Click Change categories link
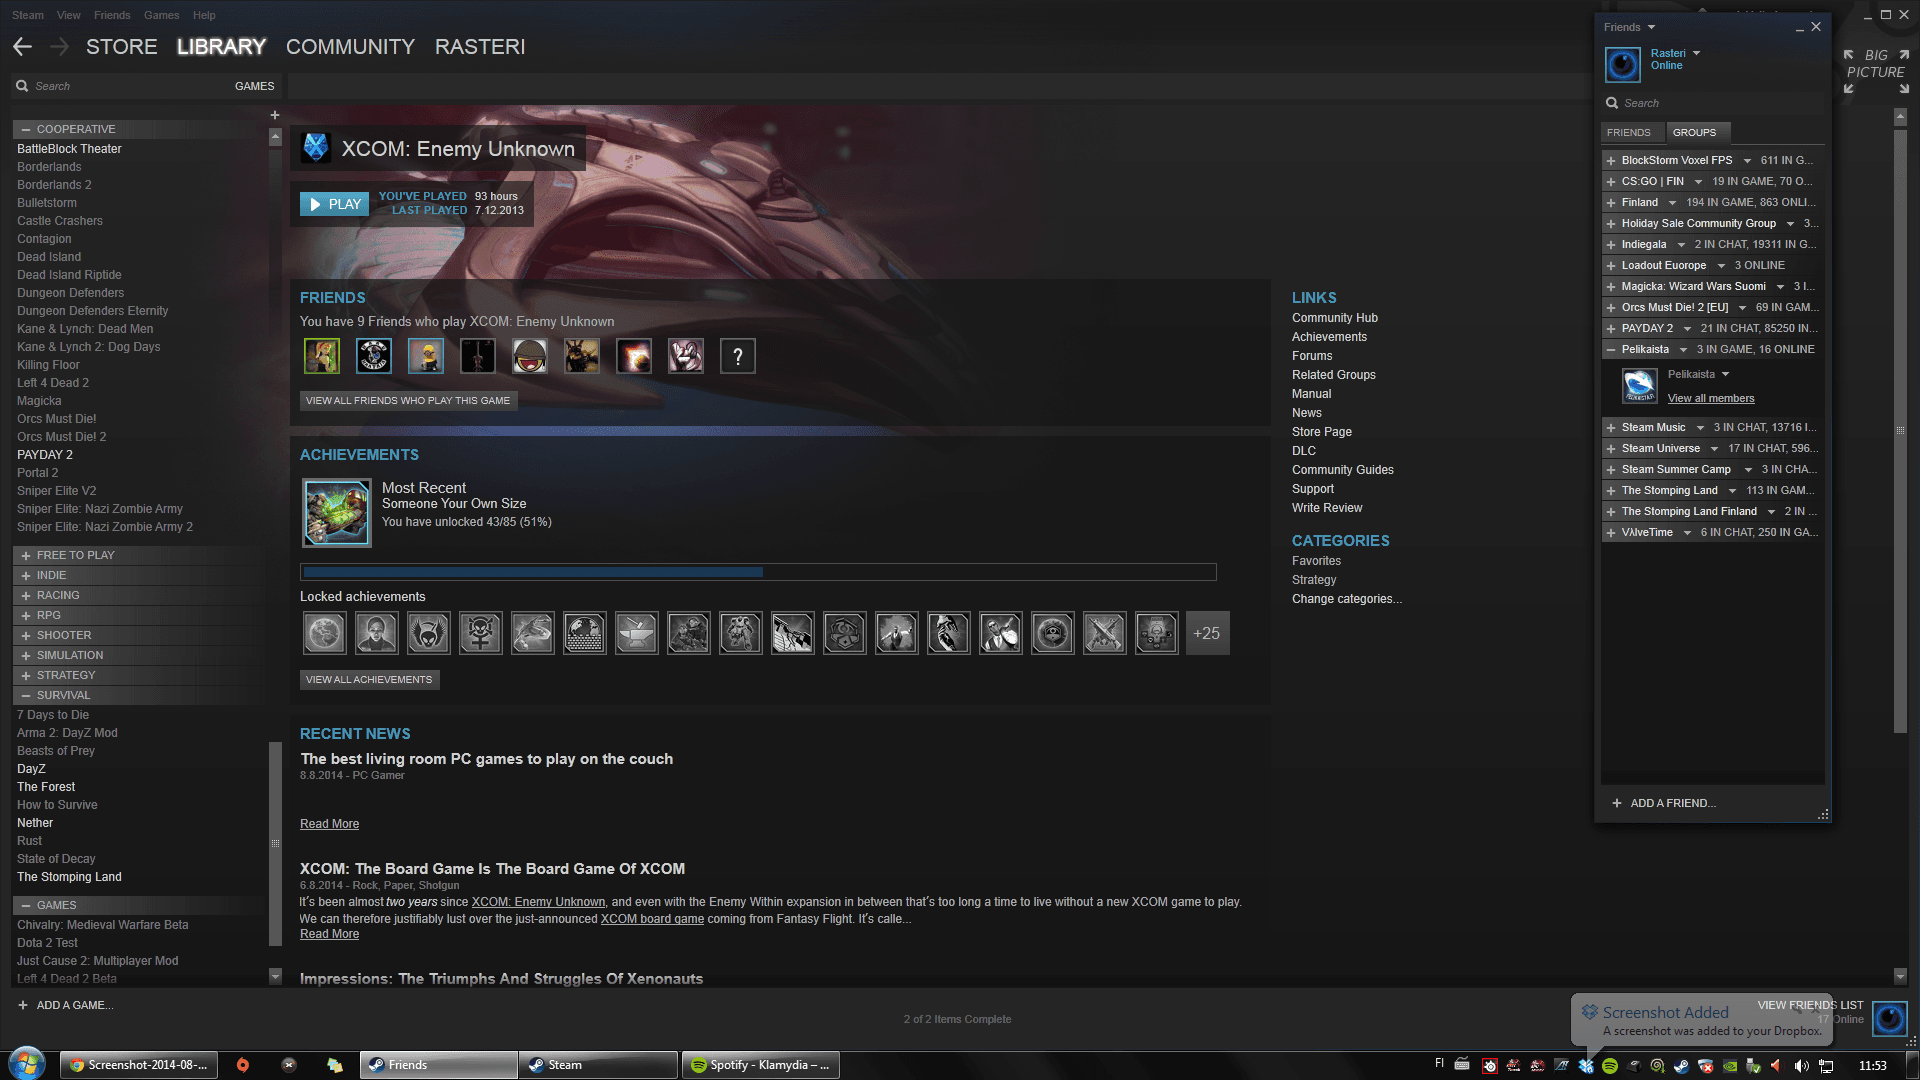The image size is (1920, 1080). click(1347, 599)
